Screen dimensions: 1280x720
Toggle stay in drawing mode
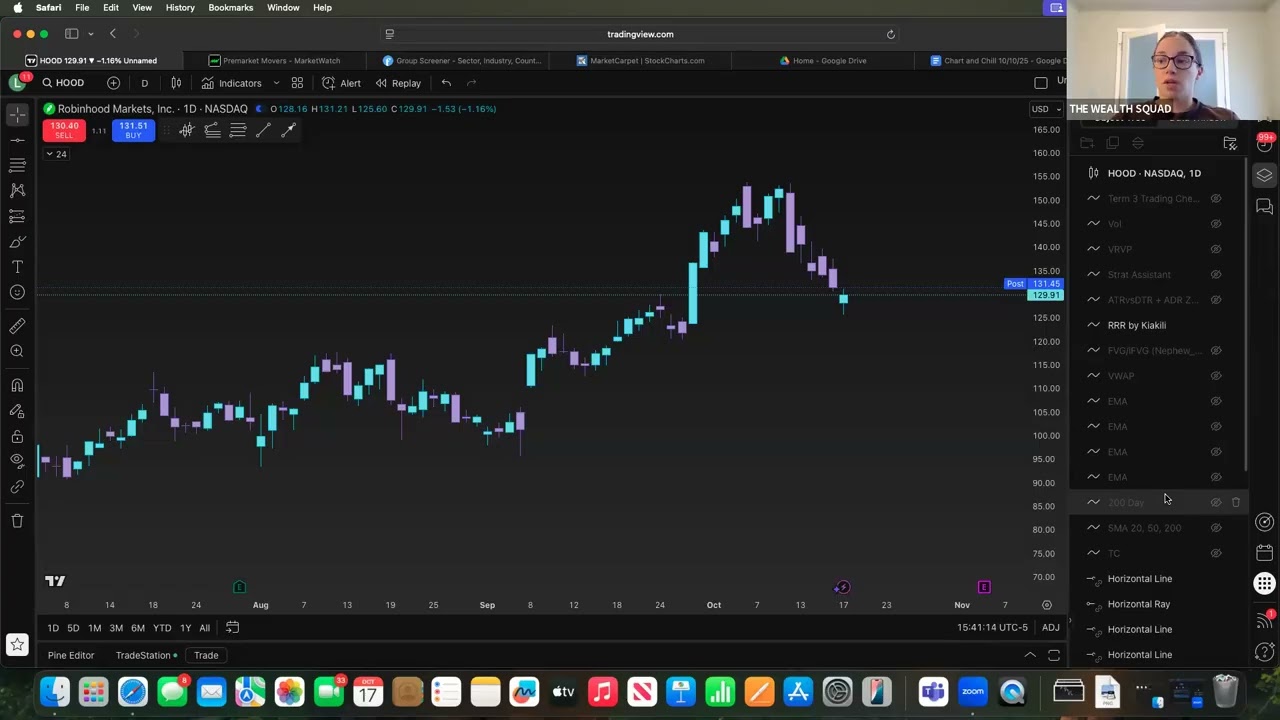[x=17, y=411]
